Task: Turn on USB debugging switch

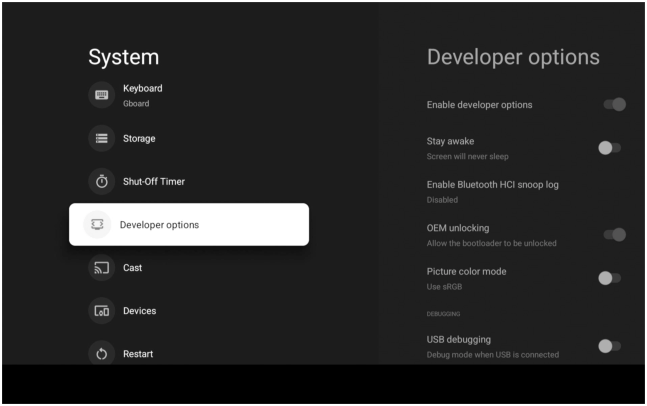Action: (609, 346)
